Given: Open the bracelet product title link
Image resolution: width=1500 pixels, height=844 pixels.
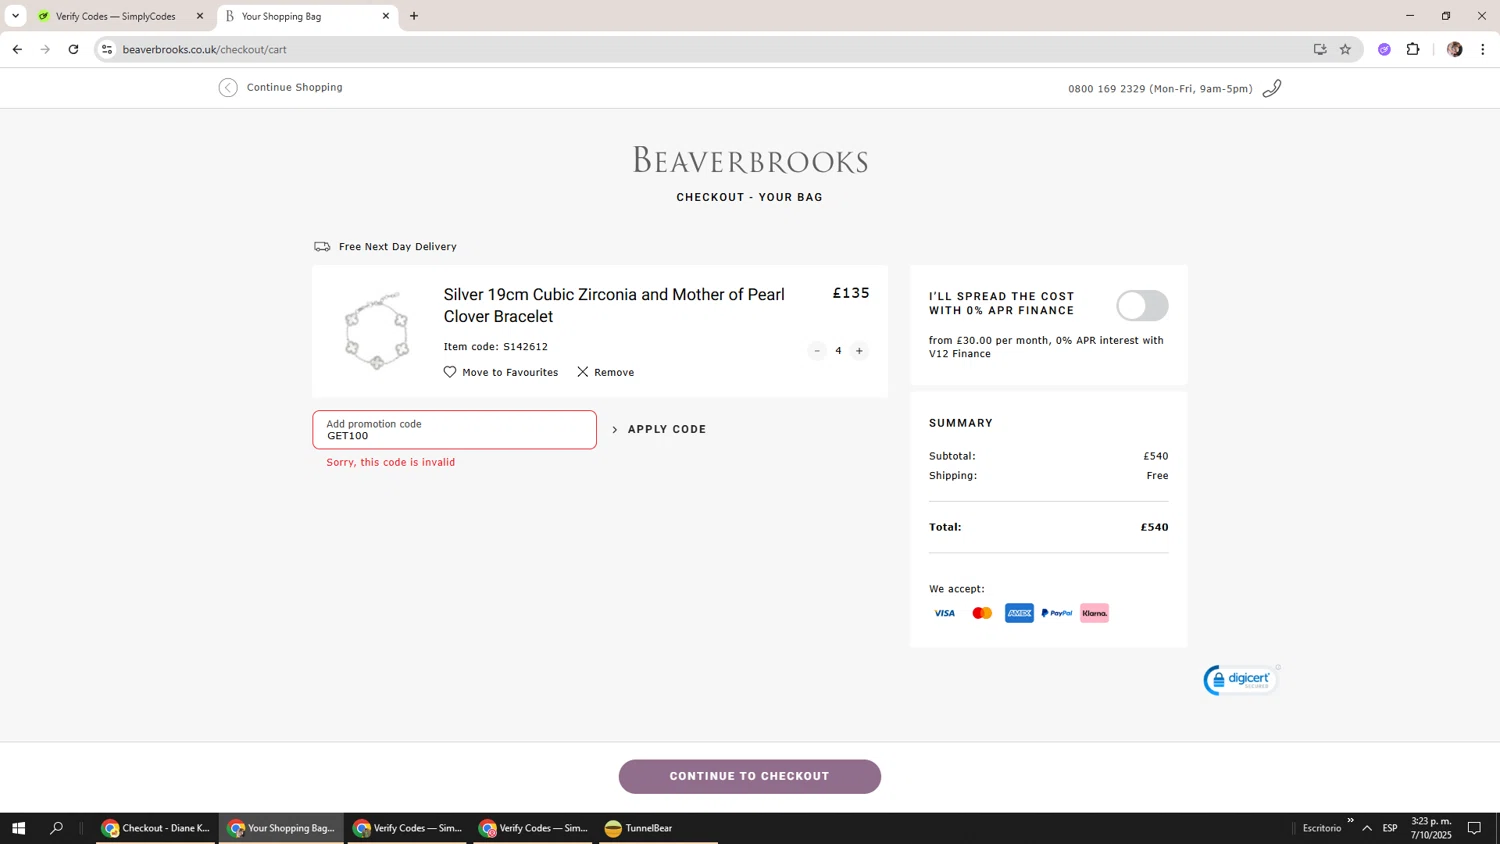Looking at the screenshot, I should pos(614,305).
